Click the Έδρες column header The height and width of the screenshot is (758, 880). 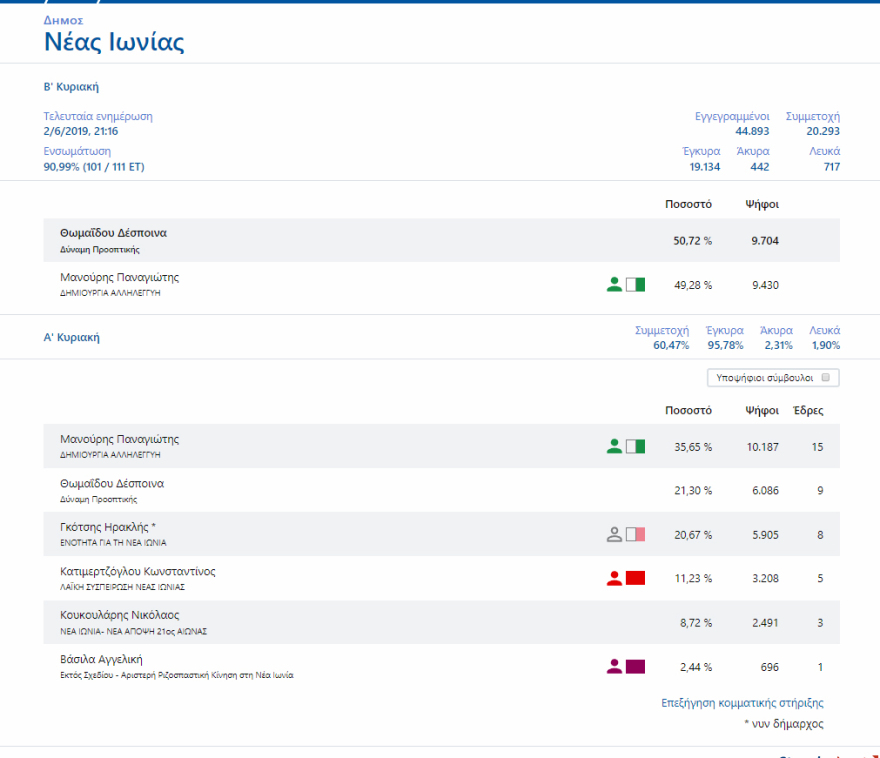tap(807, 410)
